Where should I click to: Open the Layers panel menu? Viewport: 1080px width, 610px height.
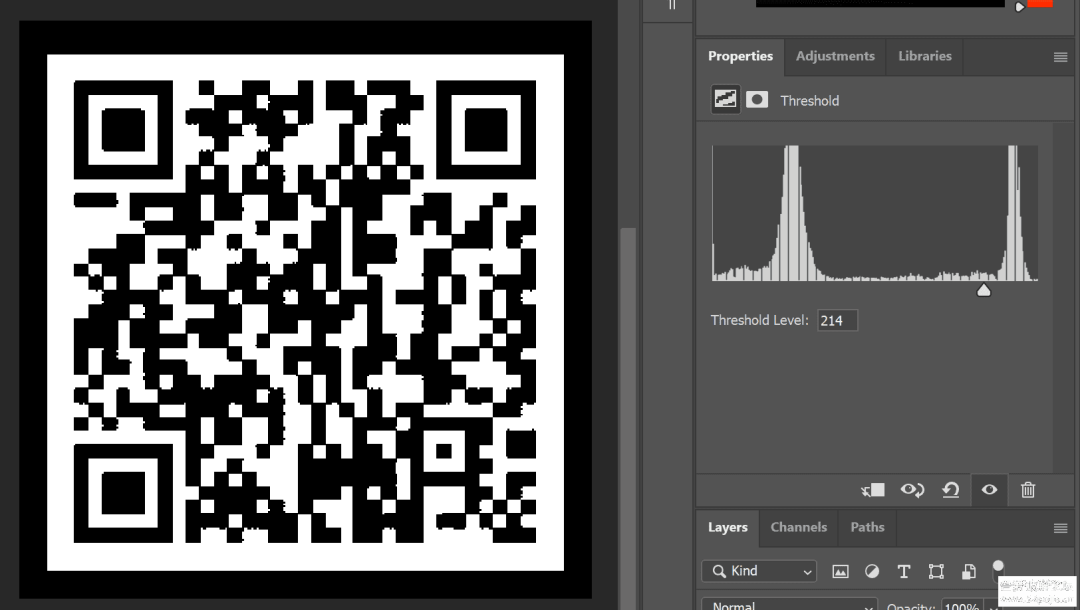pos(1060,528)
